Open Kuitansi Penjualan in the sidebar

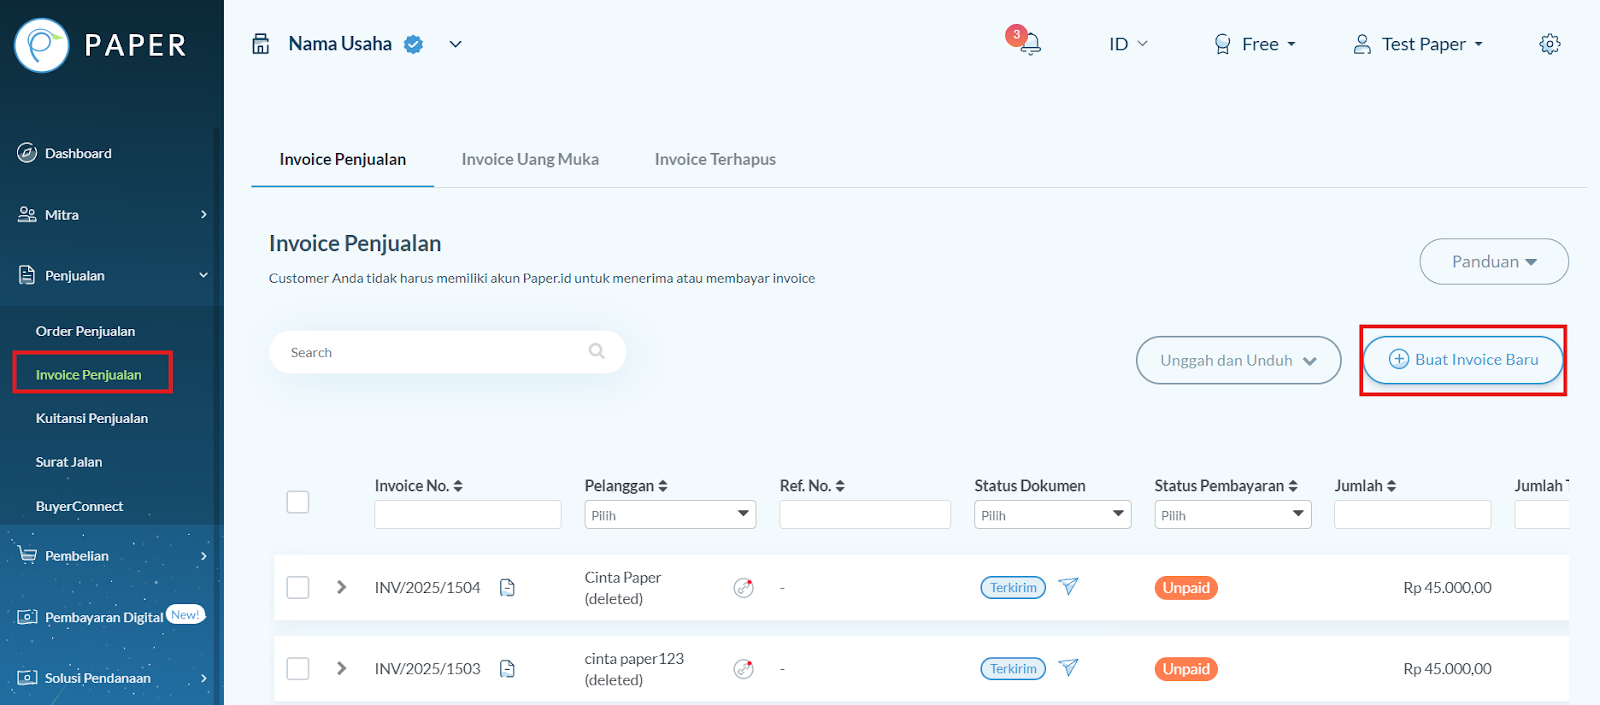[x=92, y=418]
